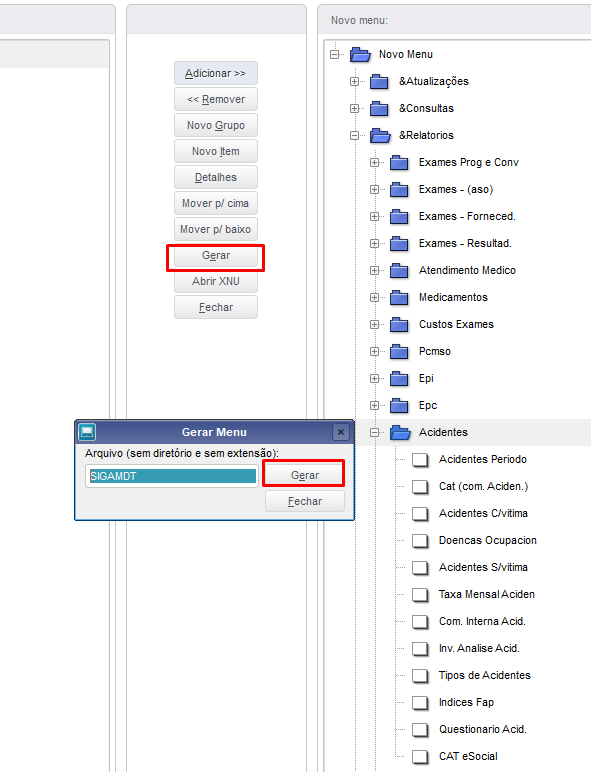Click the &Relatorios open-folder icon
Image resolution: width=591 pixels, height=772 pixels.
pyautogui.click(x=380, y=135)
